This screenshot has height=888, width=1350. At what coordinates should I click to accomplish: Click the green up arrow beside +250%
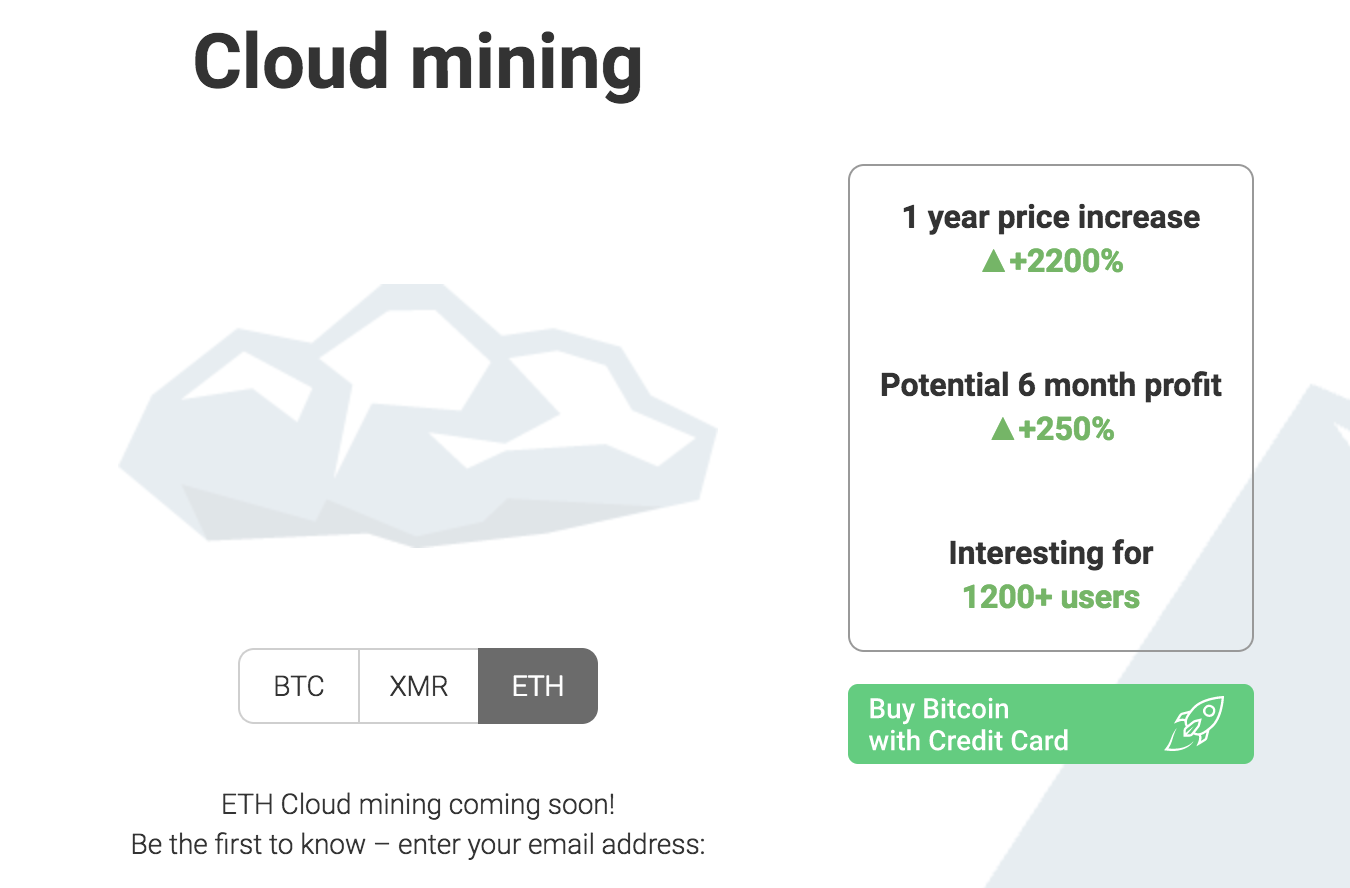(x=1002, y=430)
